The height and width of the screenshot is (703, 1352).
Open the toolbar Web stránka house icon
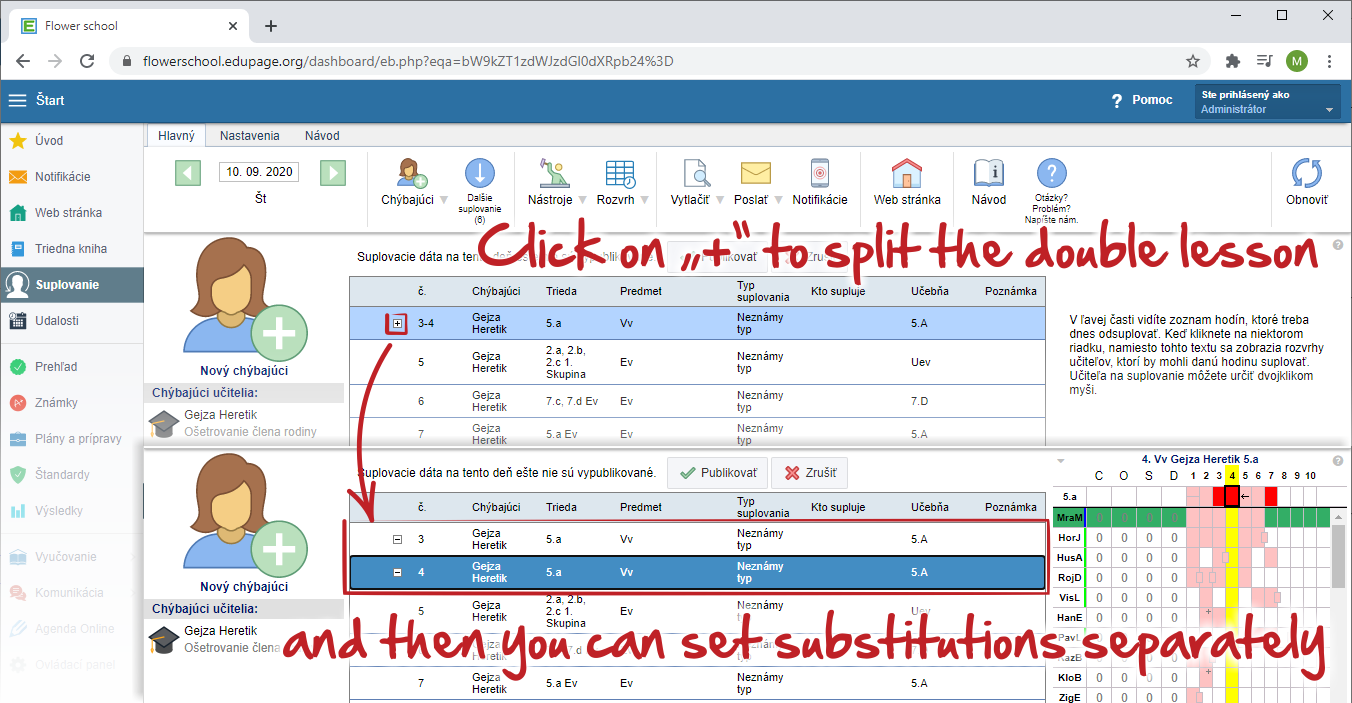[x=907, y=173]
